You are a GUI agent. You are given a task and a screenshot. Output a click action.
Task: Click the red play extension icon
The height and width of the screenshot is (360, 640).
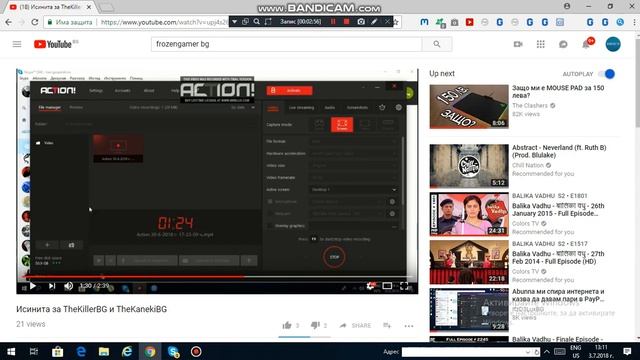coord(469,22)
